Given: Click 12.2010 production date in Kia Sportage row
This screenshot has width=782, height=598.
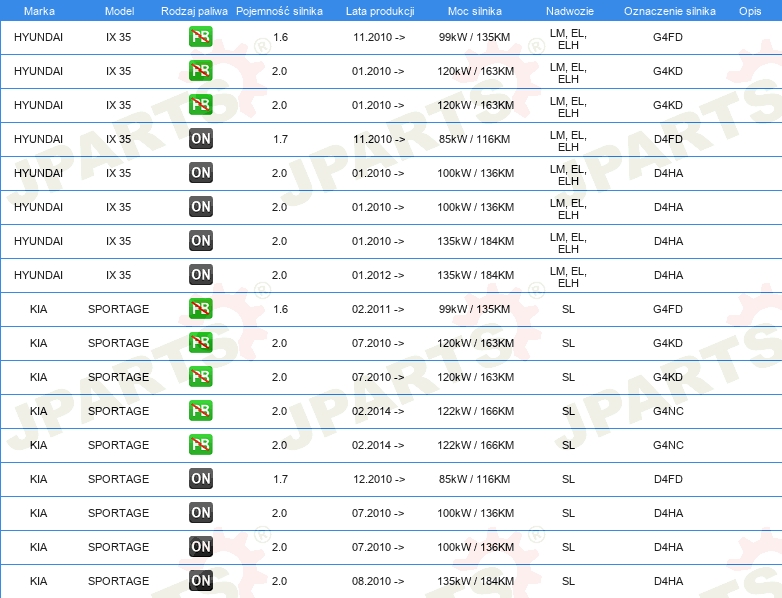Looking at the screenshot, I should tap(378, 479).
